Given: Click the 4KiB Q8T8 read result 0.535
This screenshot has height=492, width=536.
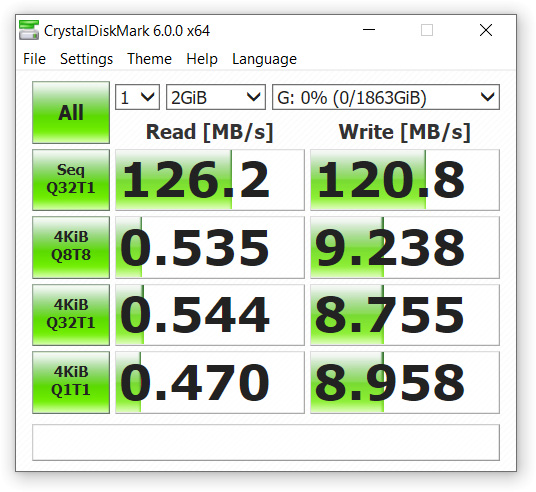Looking at the screenshot, I should coord(210,247).
